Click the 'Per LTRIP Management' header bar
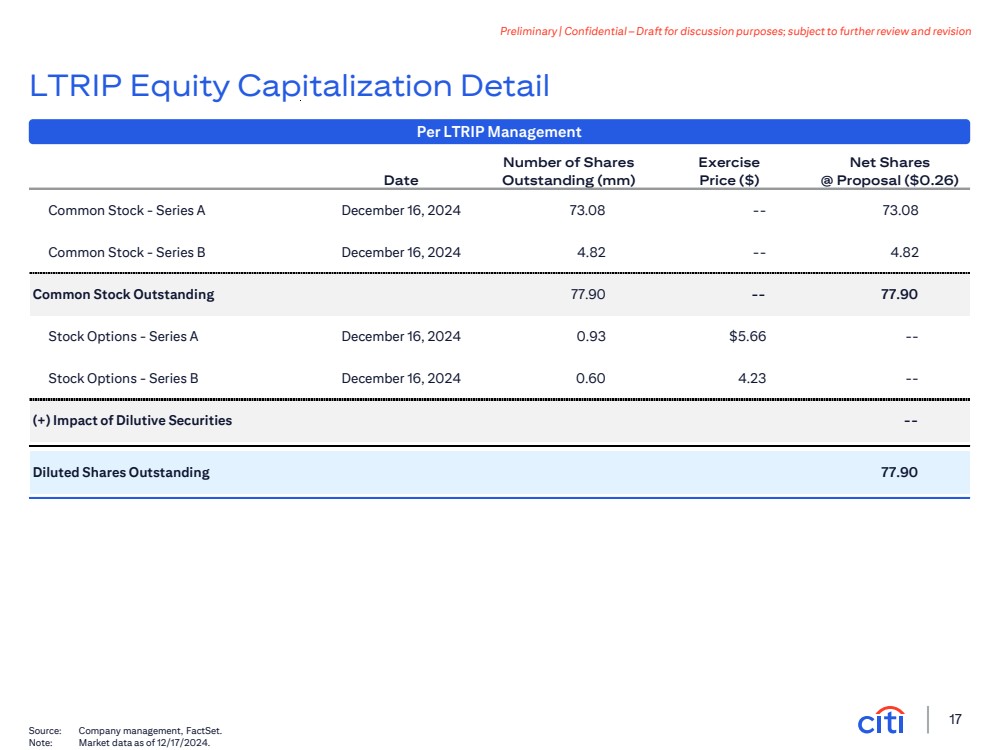Screen dimensions: 999x750 tap(499, 132)
